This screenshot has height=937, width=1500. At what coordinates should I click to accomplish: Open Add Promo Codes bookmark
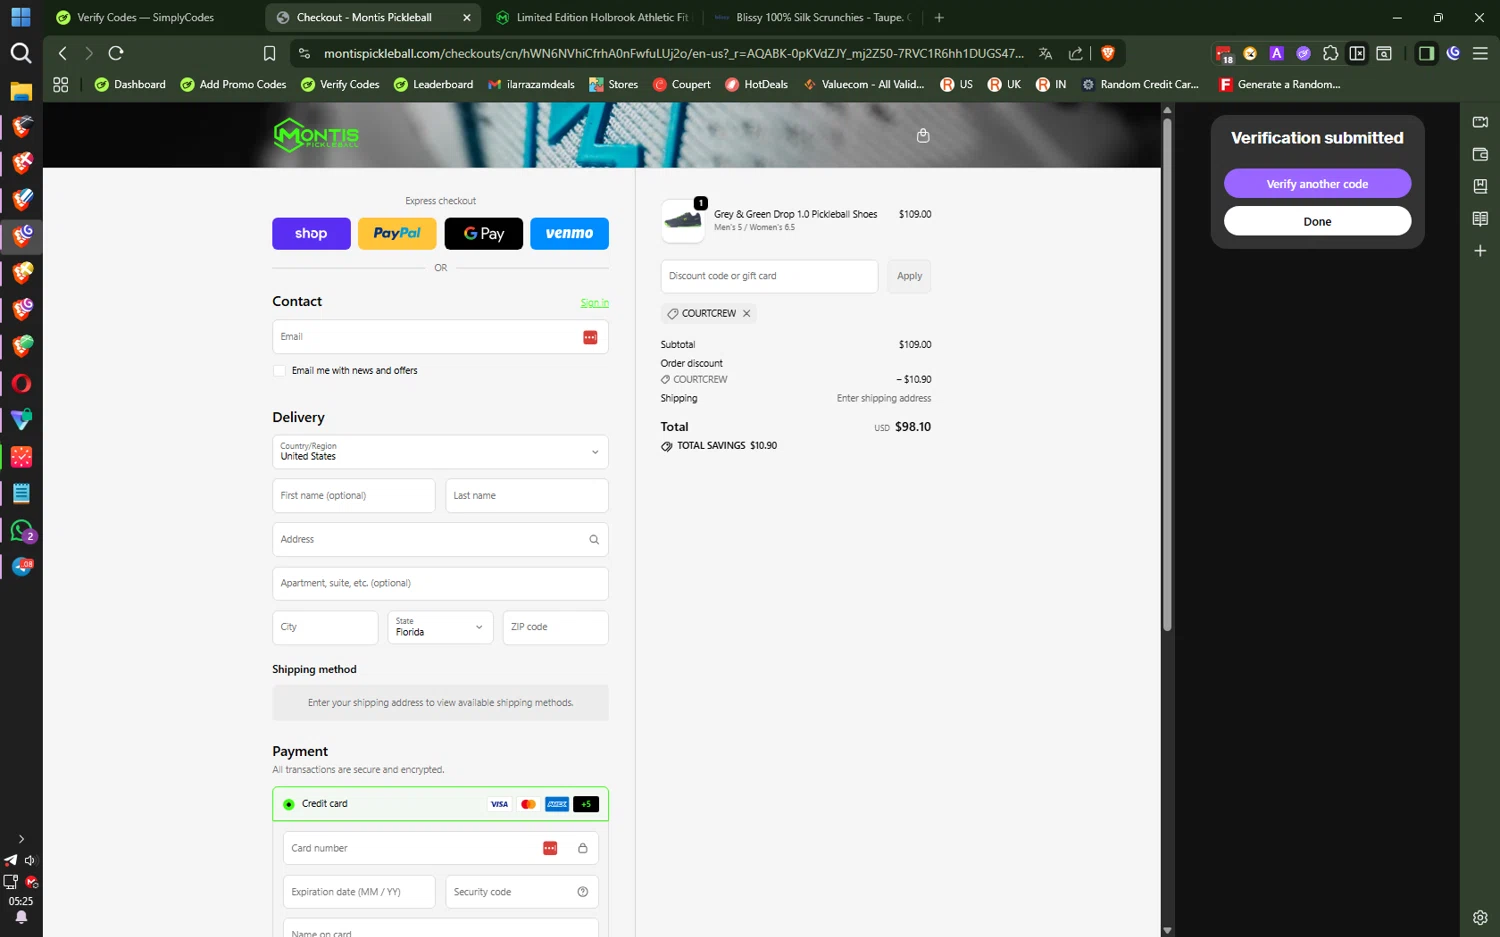(x=233, y=84)
